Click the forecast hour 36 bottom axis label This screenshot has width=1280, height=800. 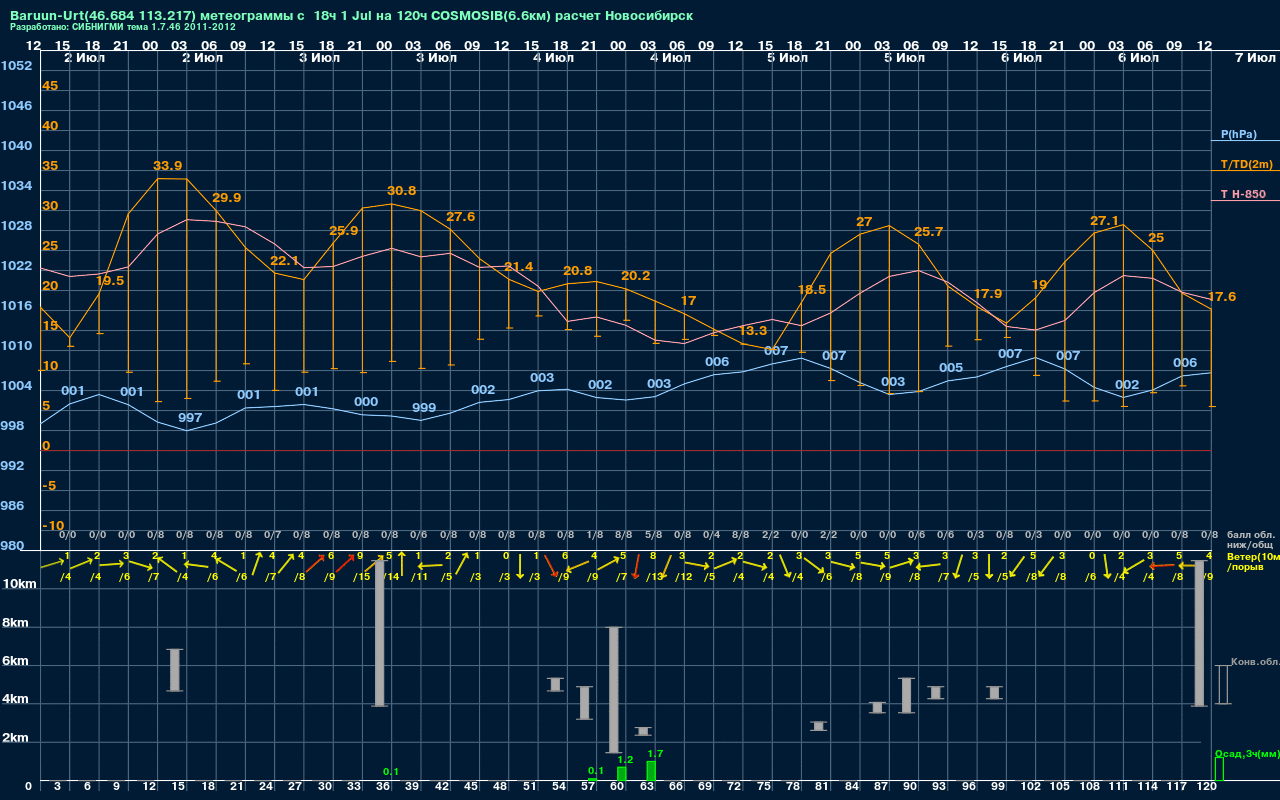click(x=384, y=788)
